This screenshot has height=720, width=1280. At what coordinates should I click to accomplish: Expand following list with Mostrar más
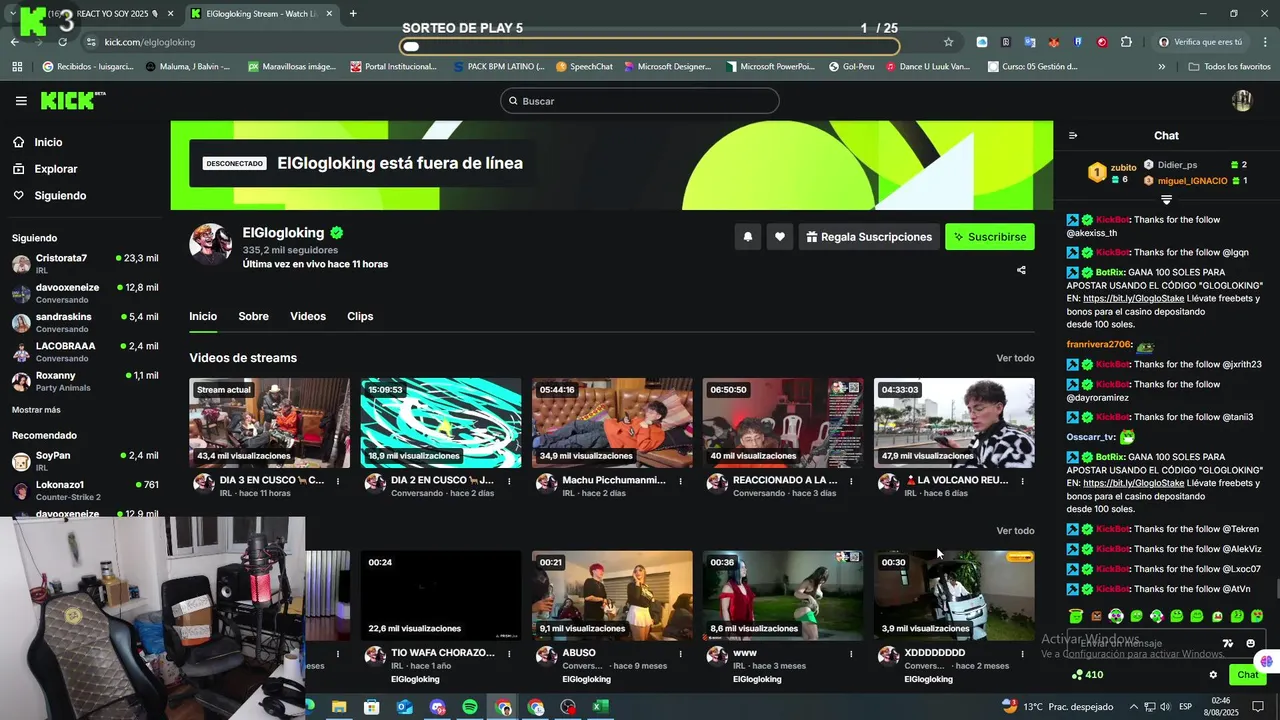pos(36,410)
